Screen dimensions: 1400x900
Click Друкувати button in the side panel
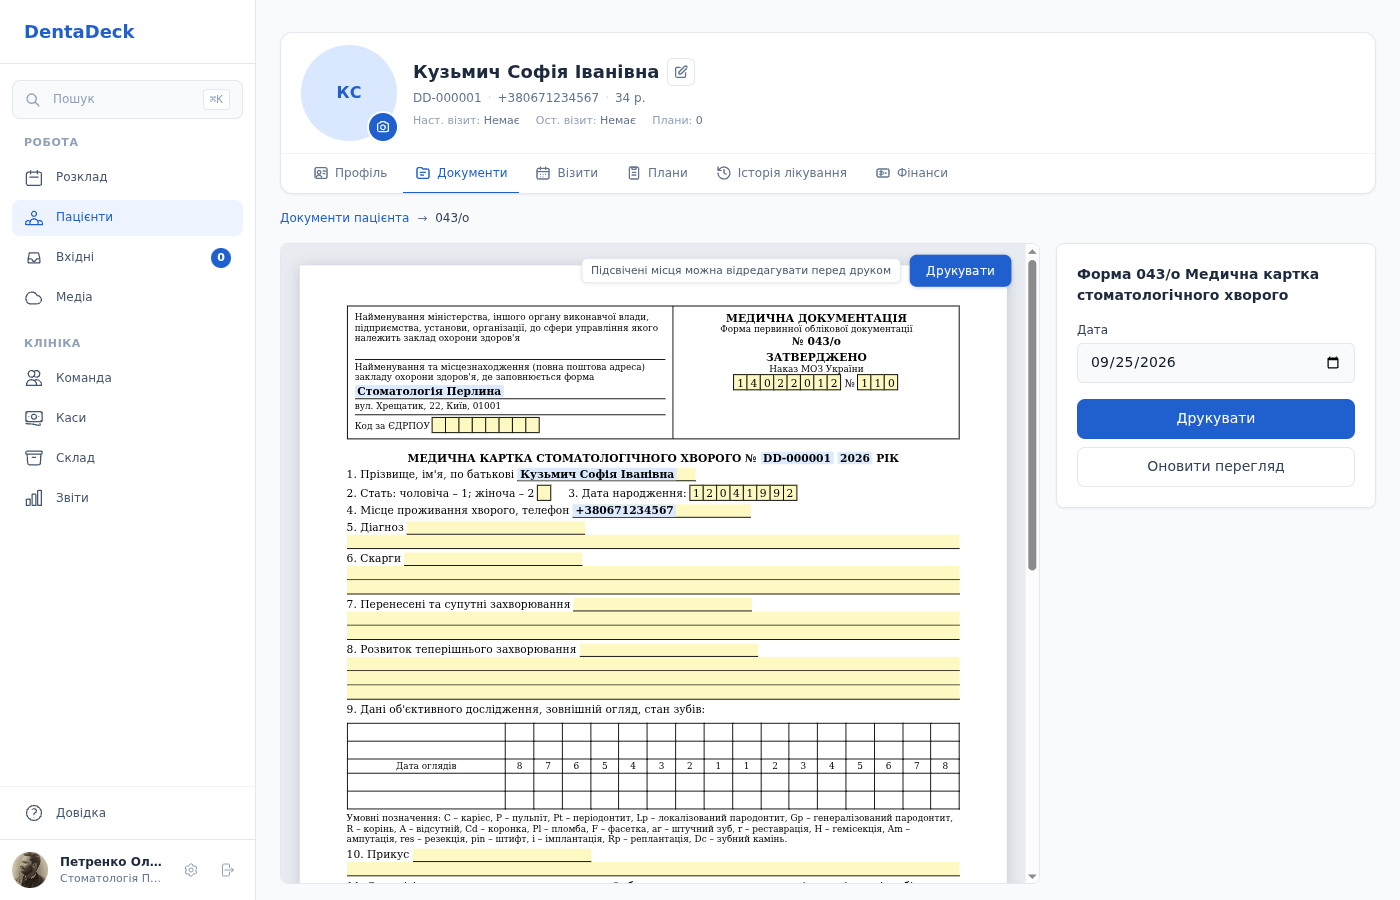click(1216, 419)
